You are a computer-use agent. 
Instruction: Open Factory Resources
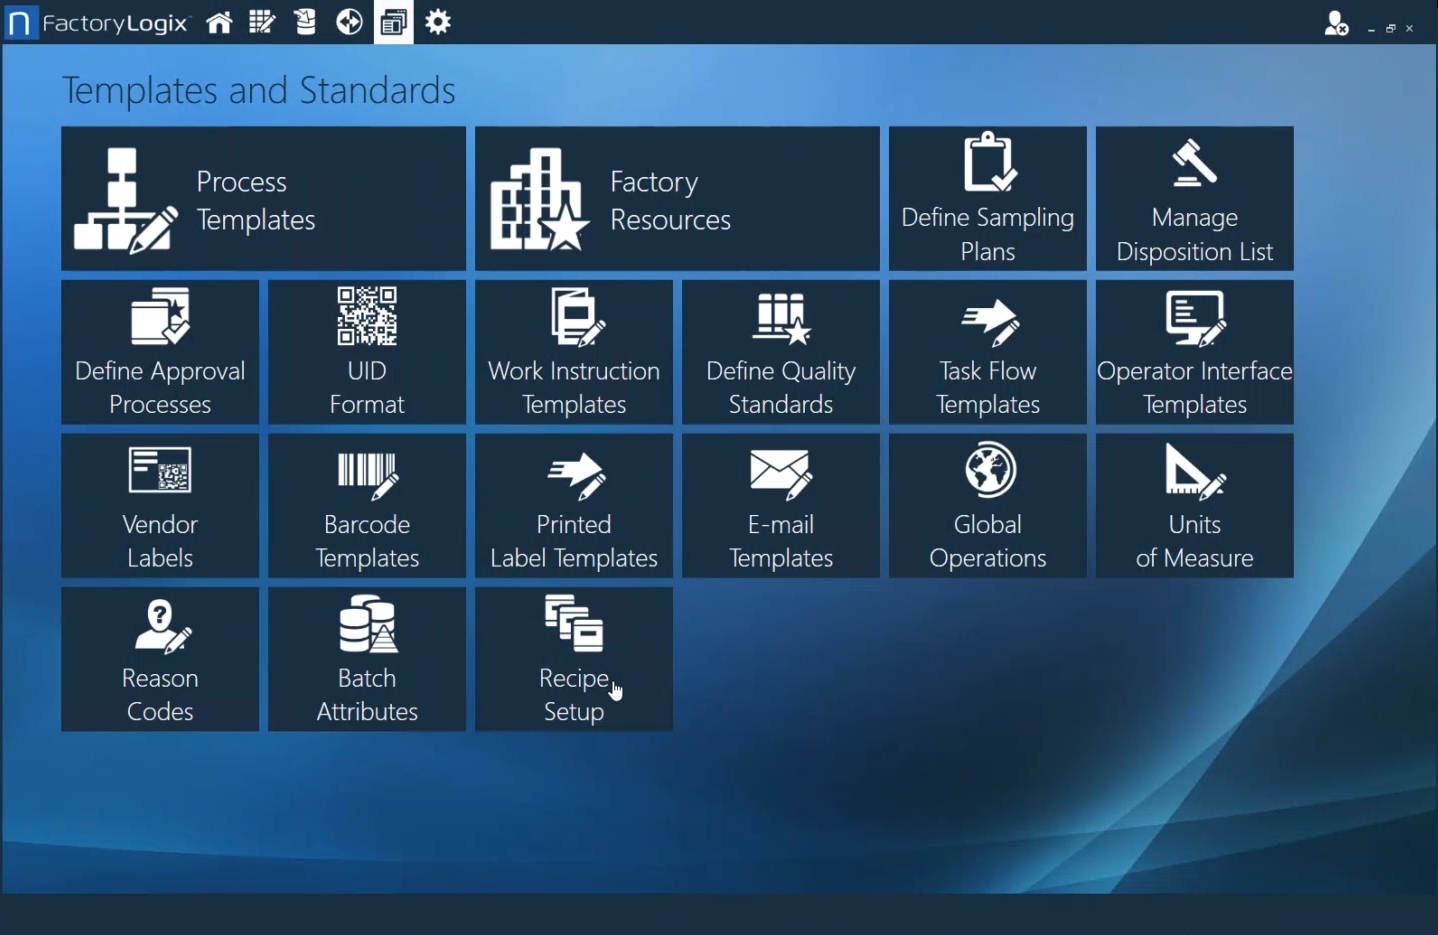[x=677, y=198]
